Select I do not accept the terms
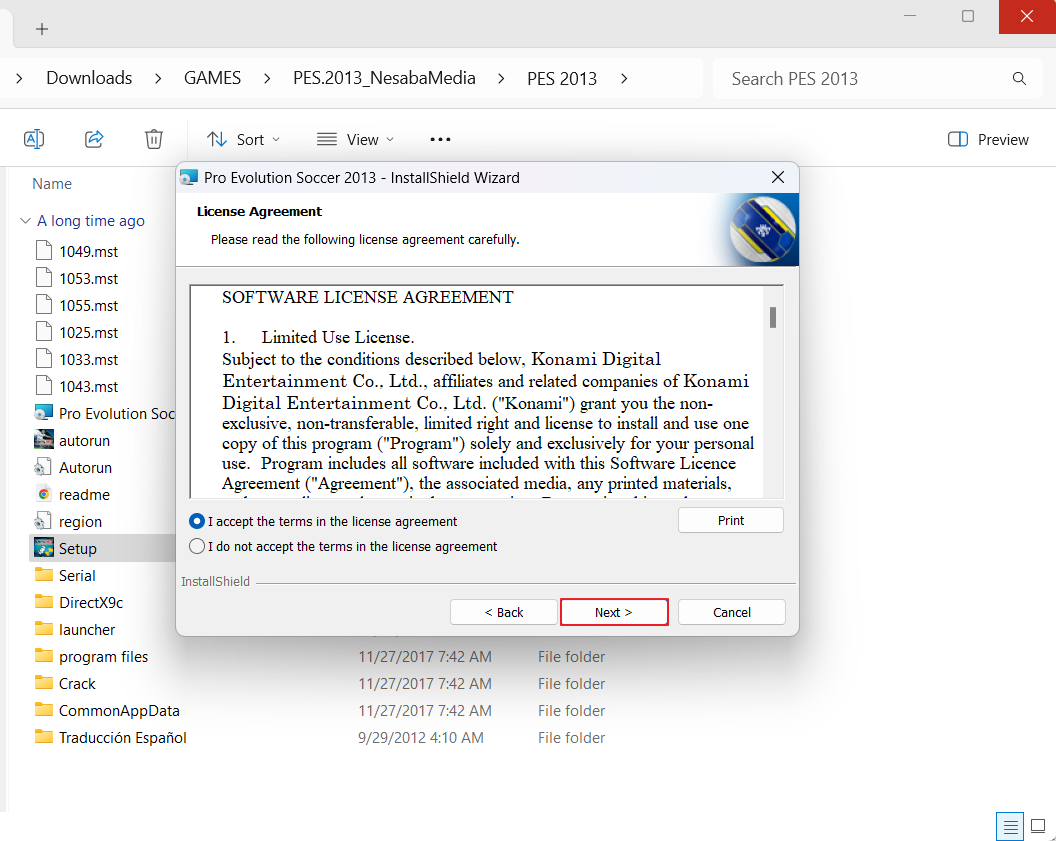 197,546
